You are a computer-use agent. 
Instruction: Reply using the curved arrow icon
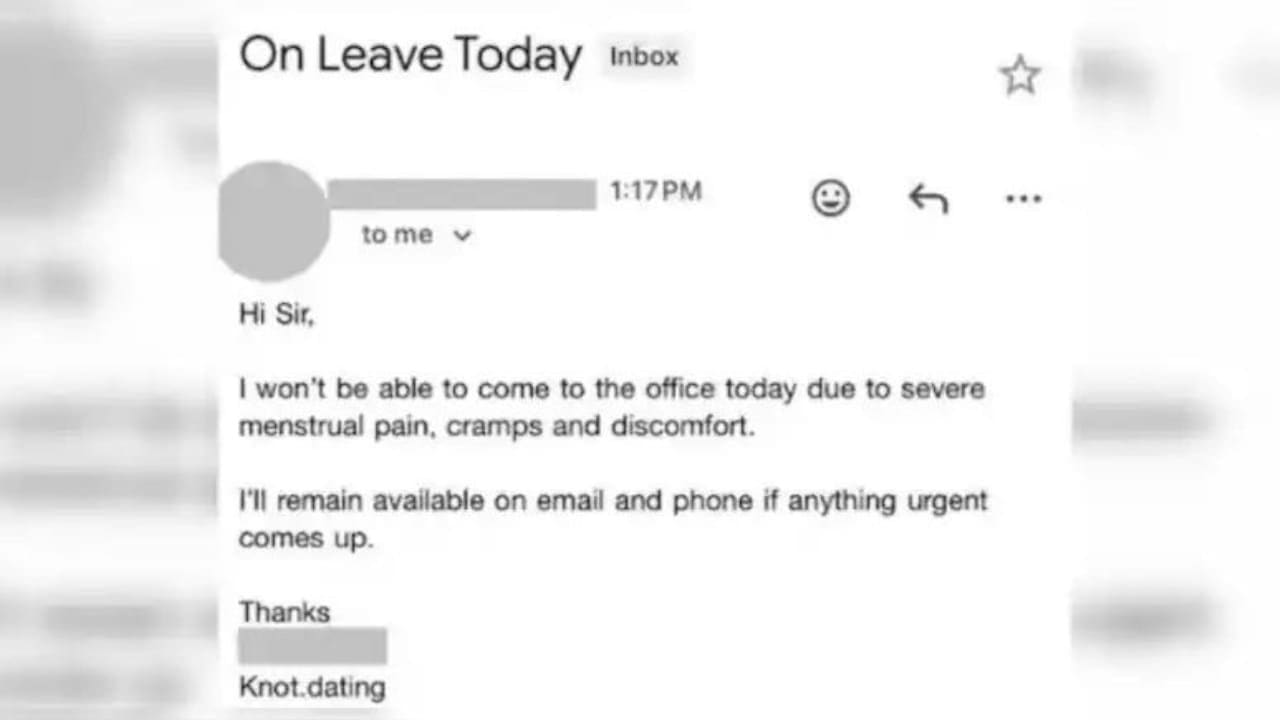(x=928, y=198)
